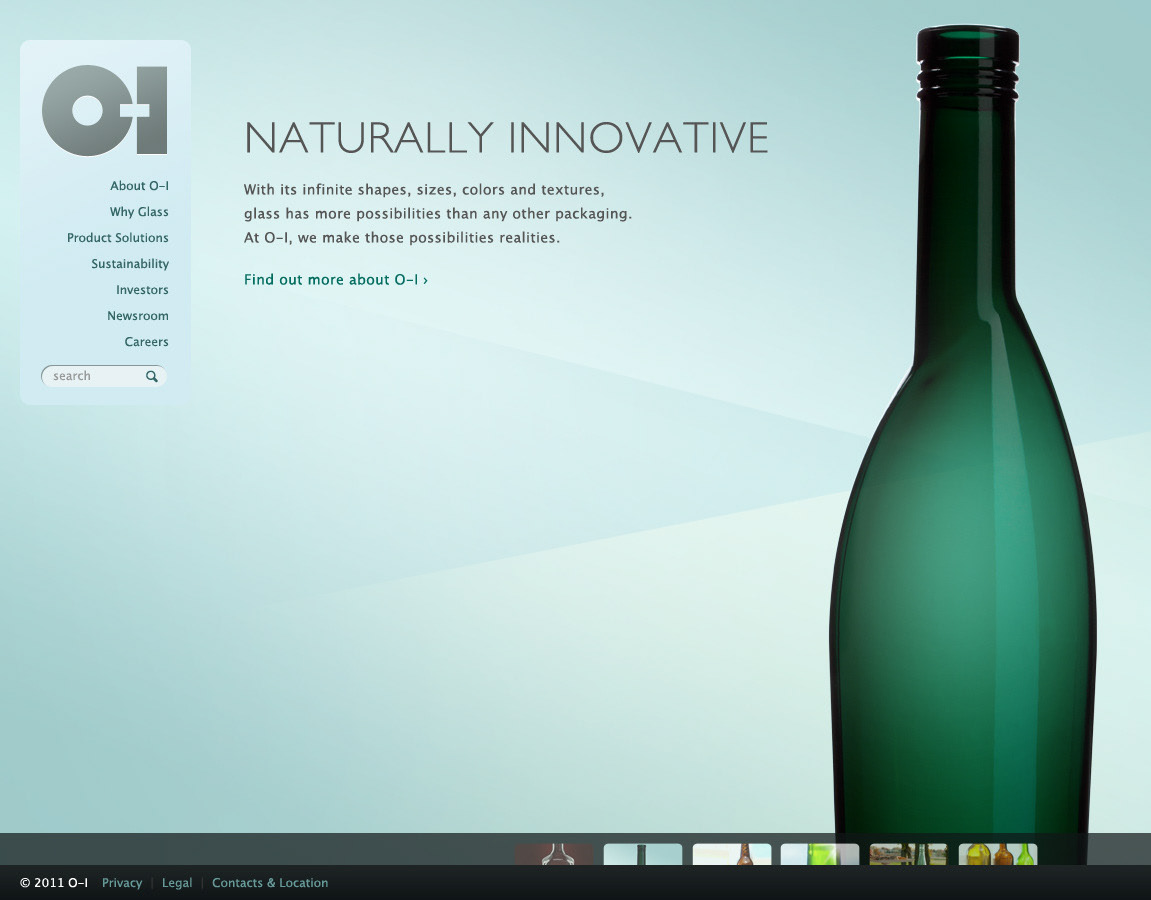Select the yellow, amber and green bottles thumbnail
1151x900 pixels.
click(x=998, y=854)
